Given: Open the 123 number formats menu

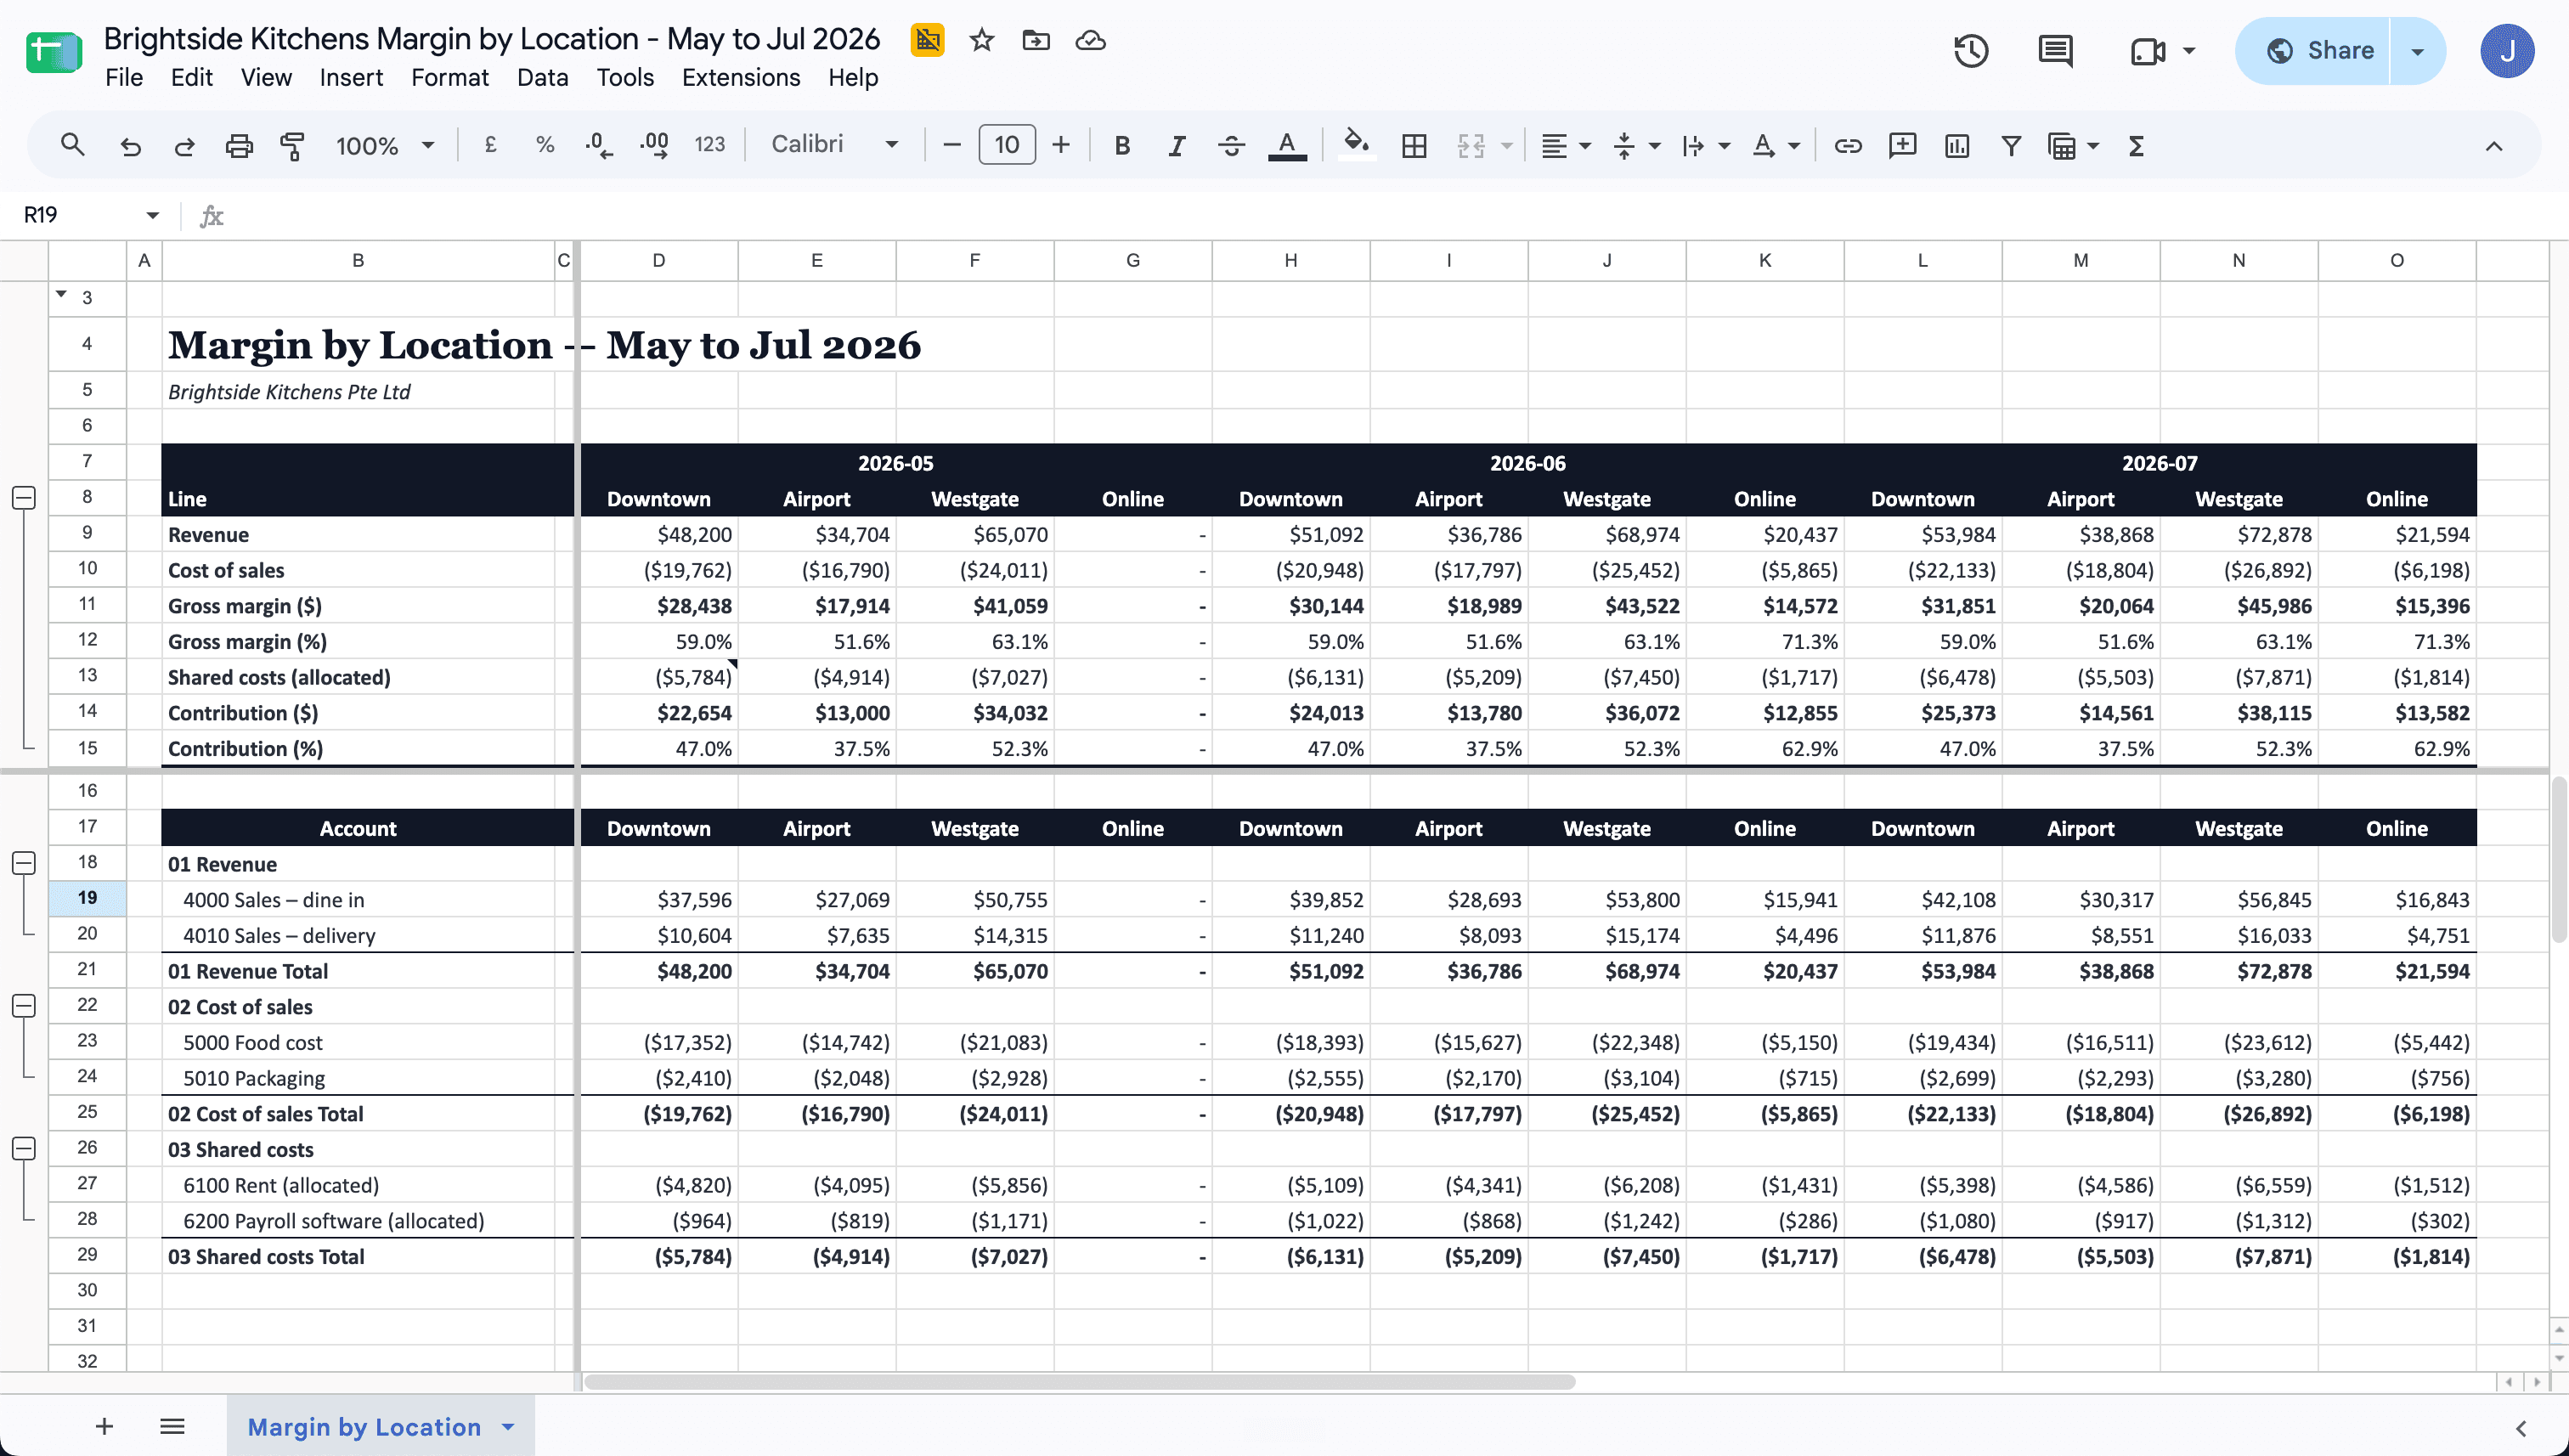Looking at the screenshot, I should 710,145.
